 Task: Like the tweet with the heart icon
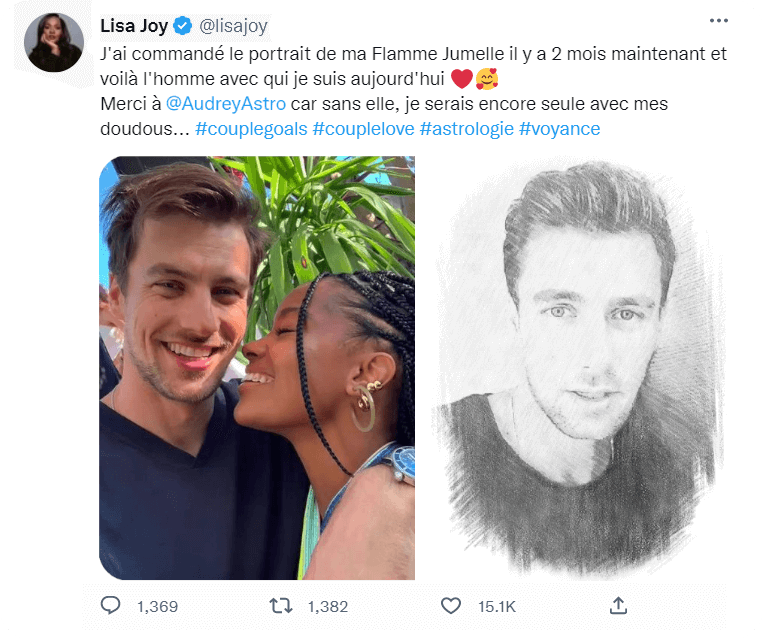click(x=451, y=606)
